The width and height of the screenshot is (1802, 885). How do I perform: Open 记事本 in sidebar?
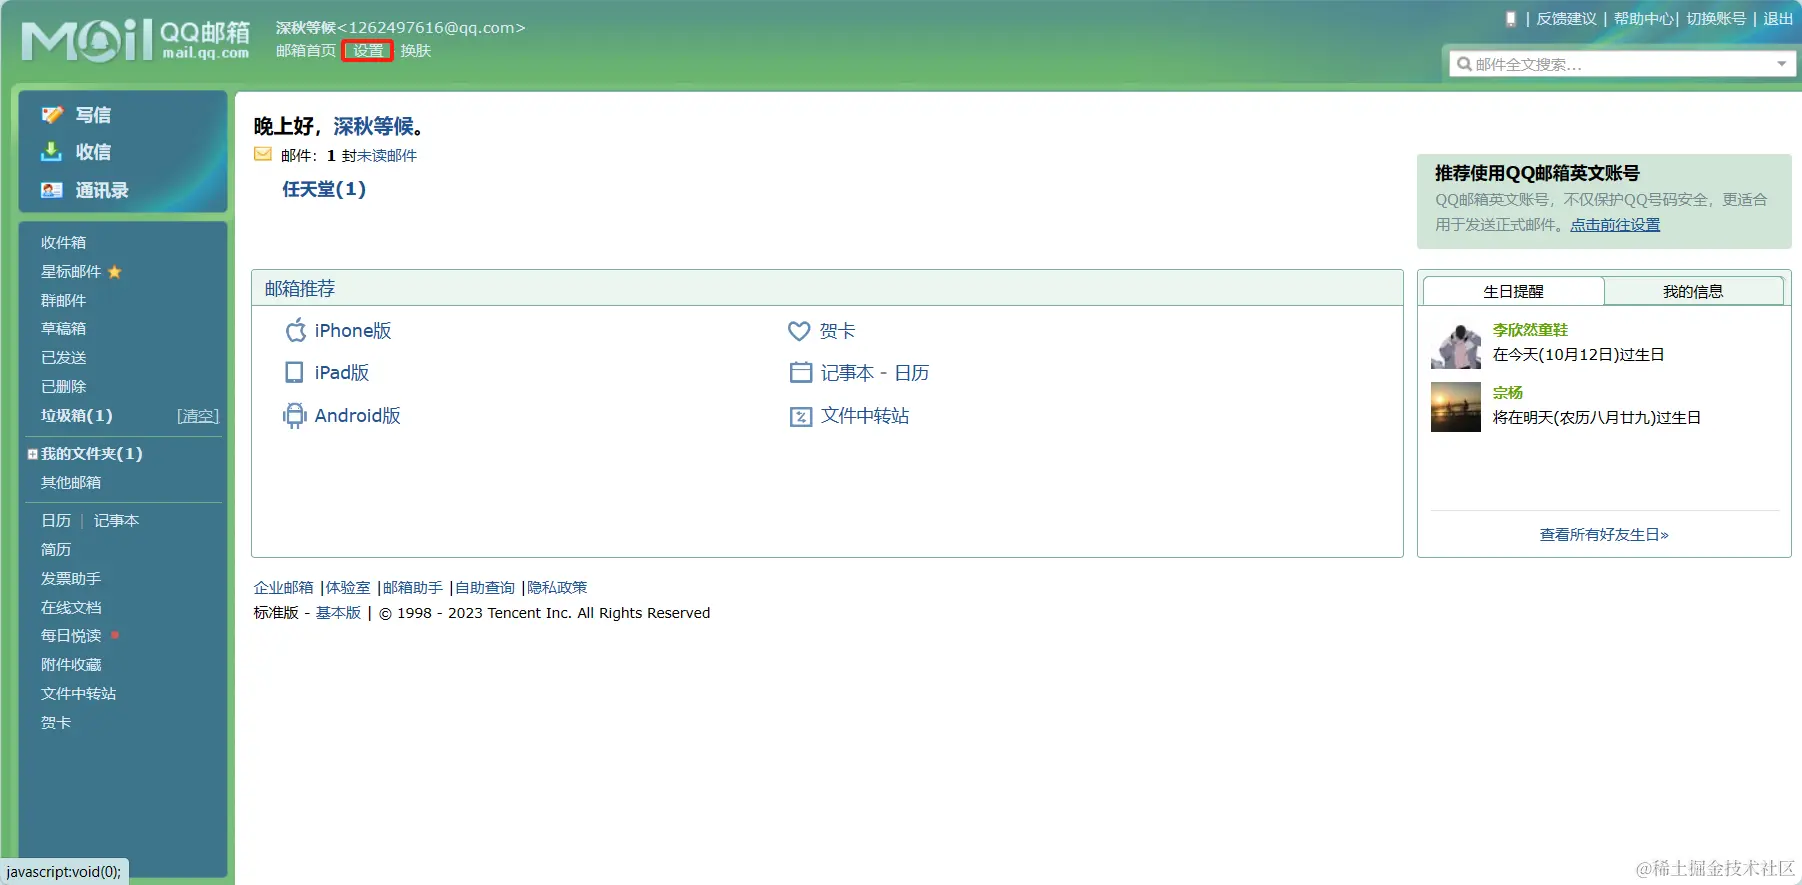point(116,521)
